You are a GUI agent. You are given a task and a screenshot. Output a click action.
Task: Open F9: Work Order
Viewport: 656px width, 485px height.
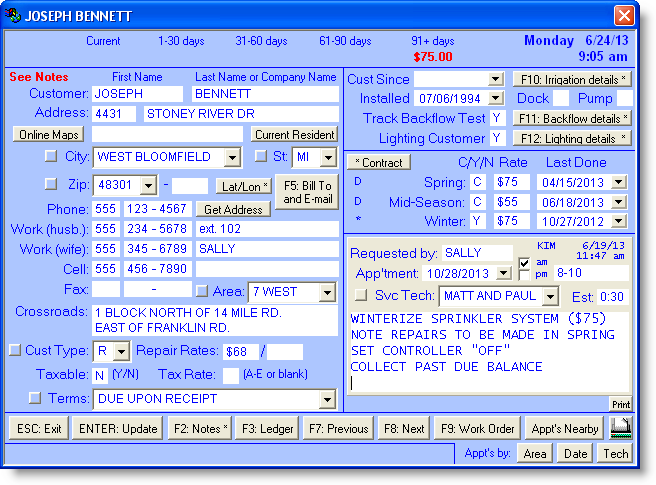pos(477,428)
